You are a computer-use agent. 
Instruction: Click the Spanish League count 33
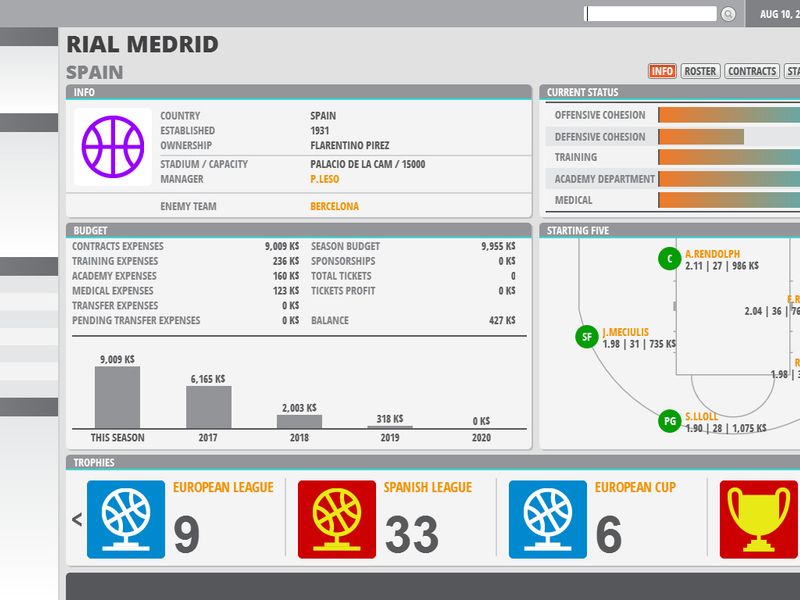point(412,535)
